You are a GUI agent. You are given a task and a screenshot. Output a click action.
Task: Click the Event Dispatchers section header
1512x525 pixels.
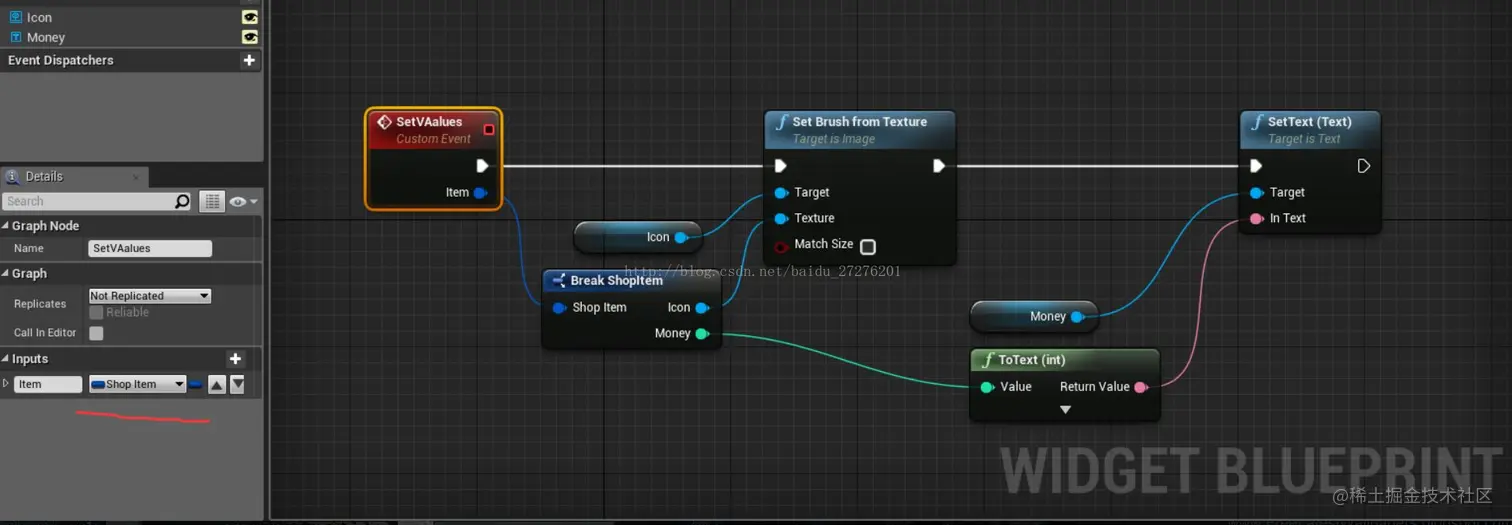61,60
